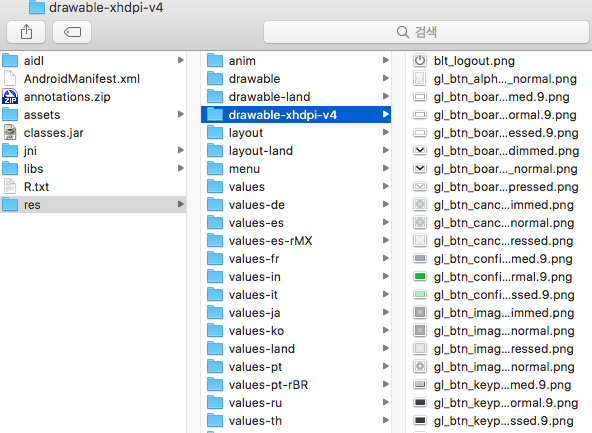
Task: Click the Share toolbar button
Action: coord(26,32)
